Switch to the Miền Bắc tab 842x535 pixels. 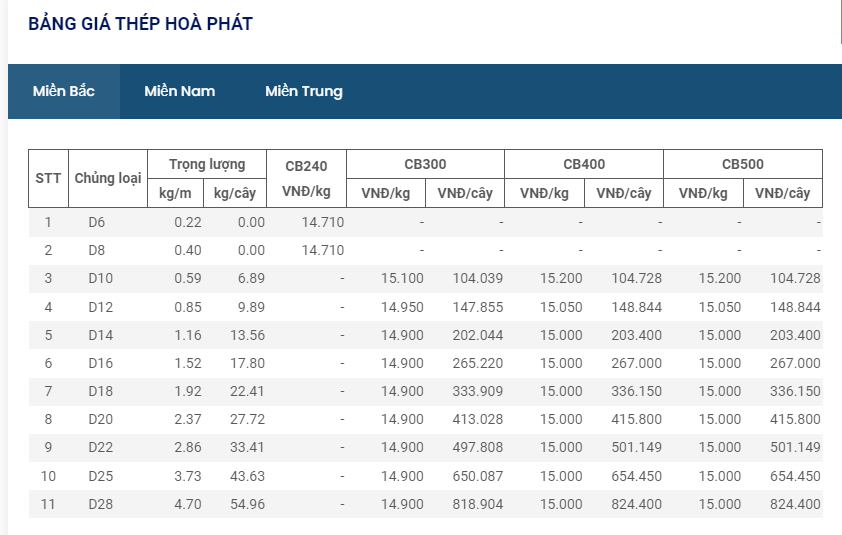tap(63, 91)
